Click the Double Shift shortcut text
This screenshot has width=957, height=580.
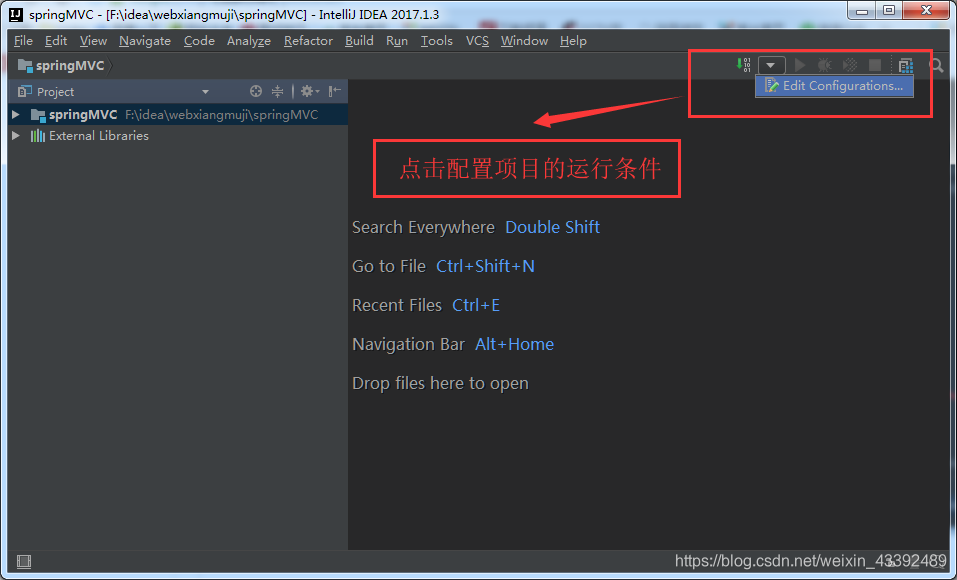[x=552, y=227]
